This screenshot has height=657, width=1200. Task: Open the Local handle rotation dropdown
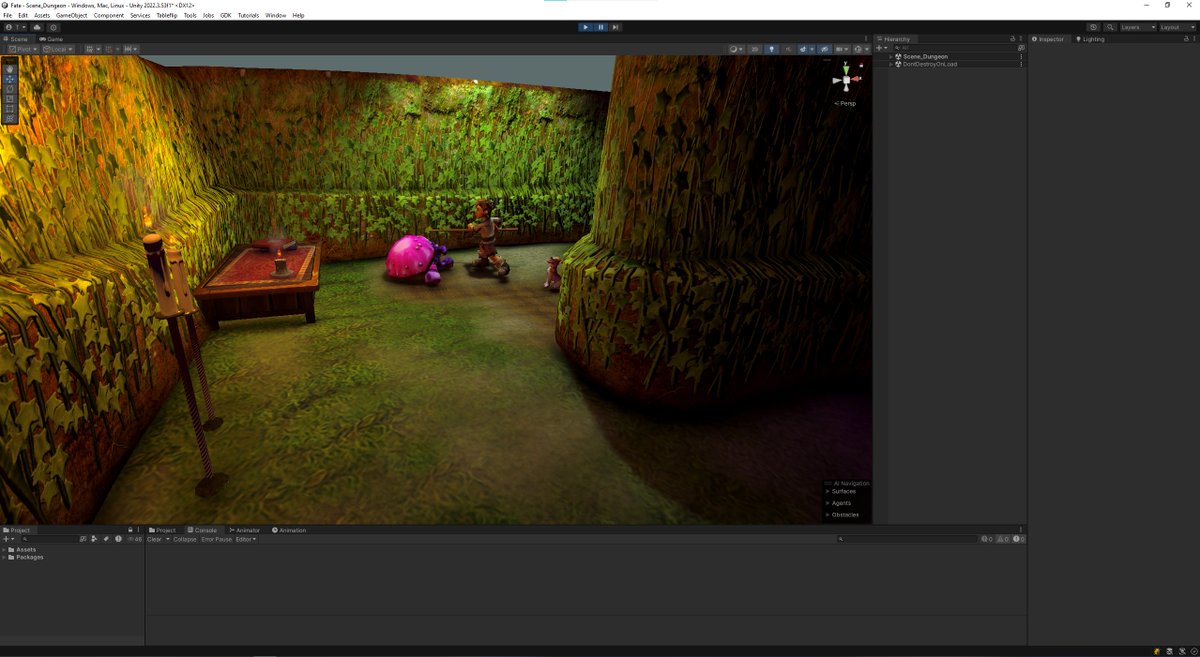58,49
